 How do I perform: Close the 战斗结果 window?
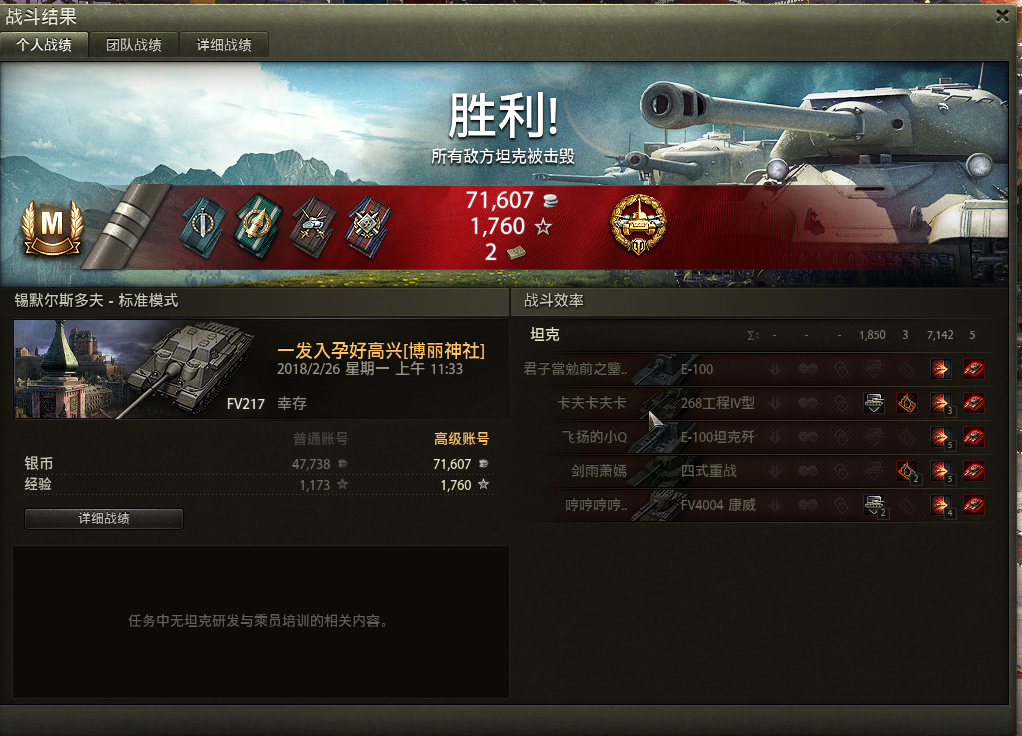1002,16
